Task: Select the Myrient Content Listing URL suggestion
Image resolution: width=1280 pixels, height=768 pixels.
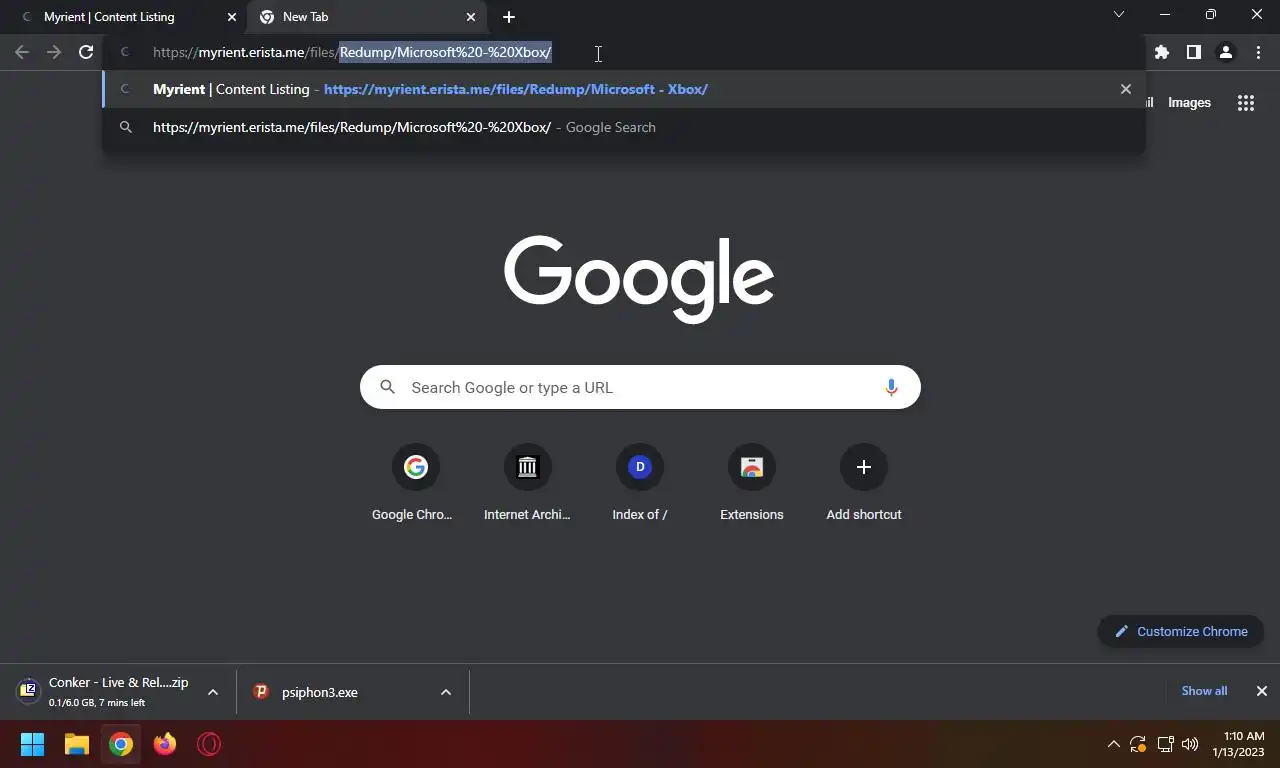Action: point(623,89)
